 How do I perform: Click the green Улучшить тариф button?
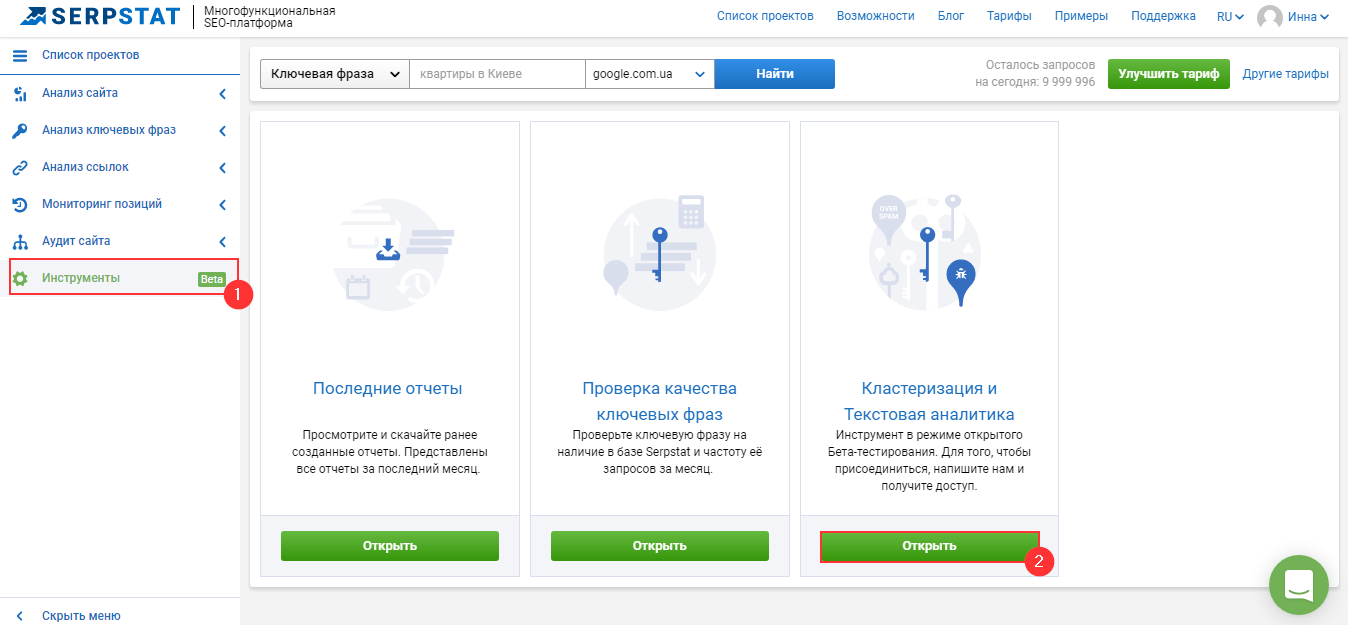[1169, 74]
